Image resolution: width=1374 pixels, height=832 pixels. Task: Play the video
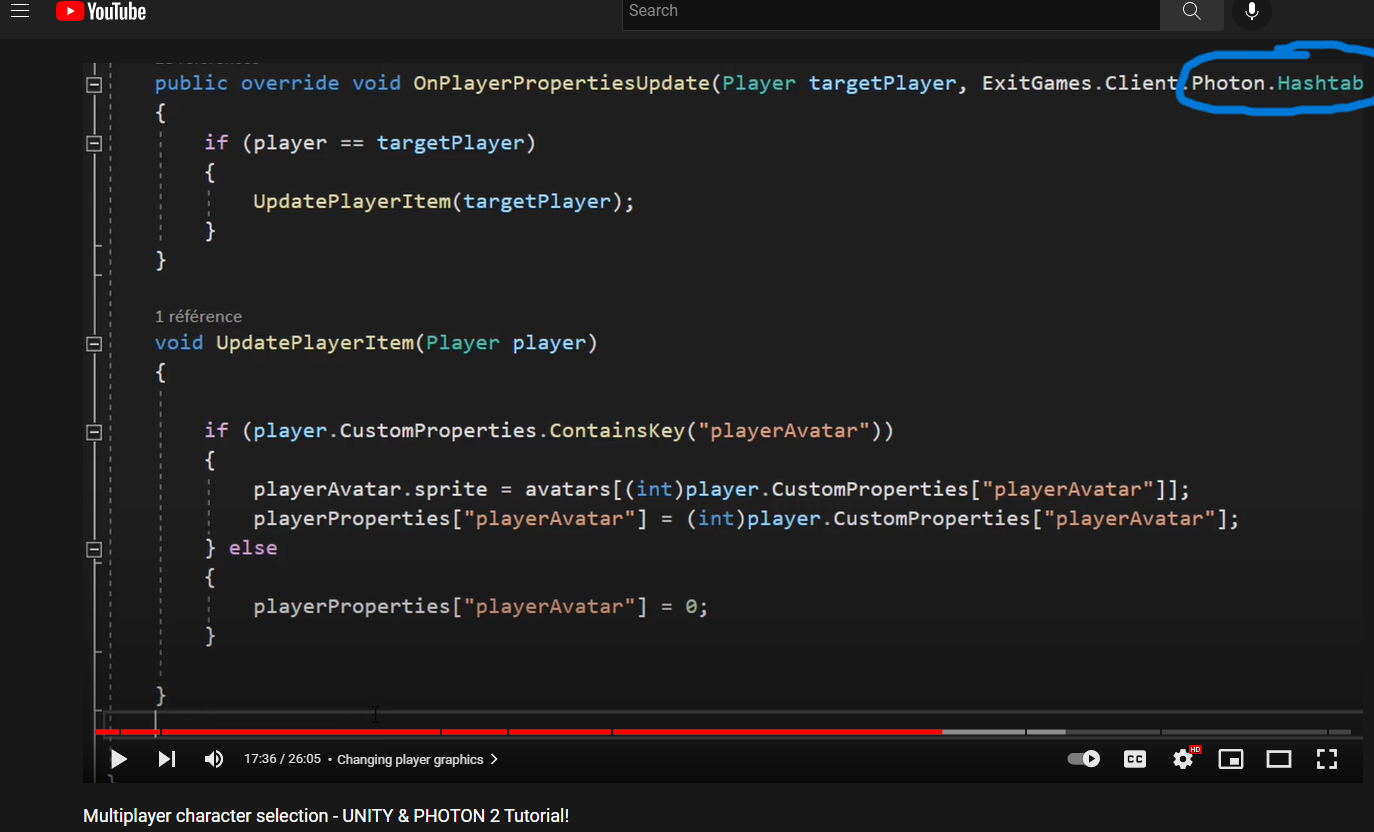pos(118,759)
